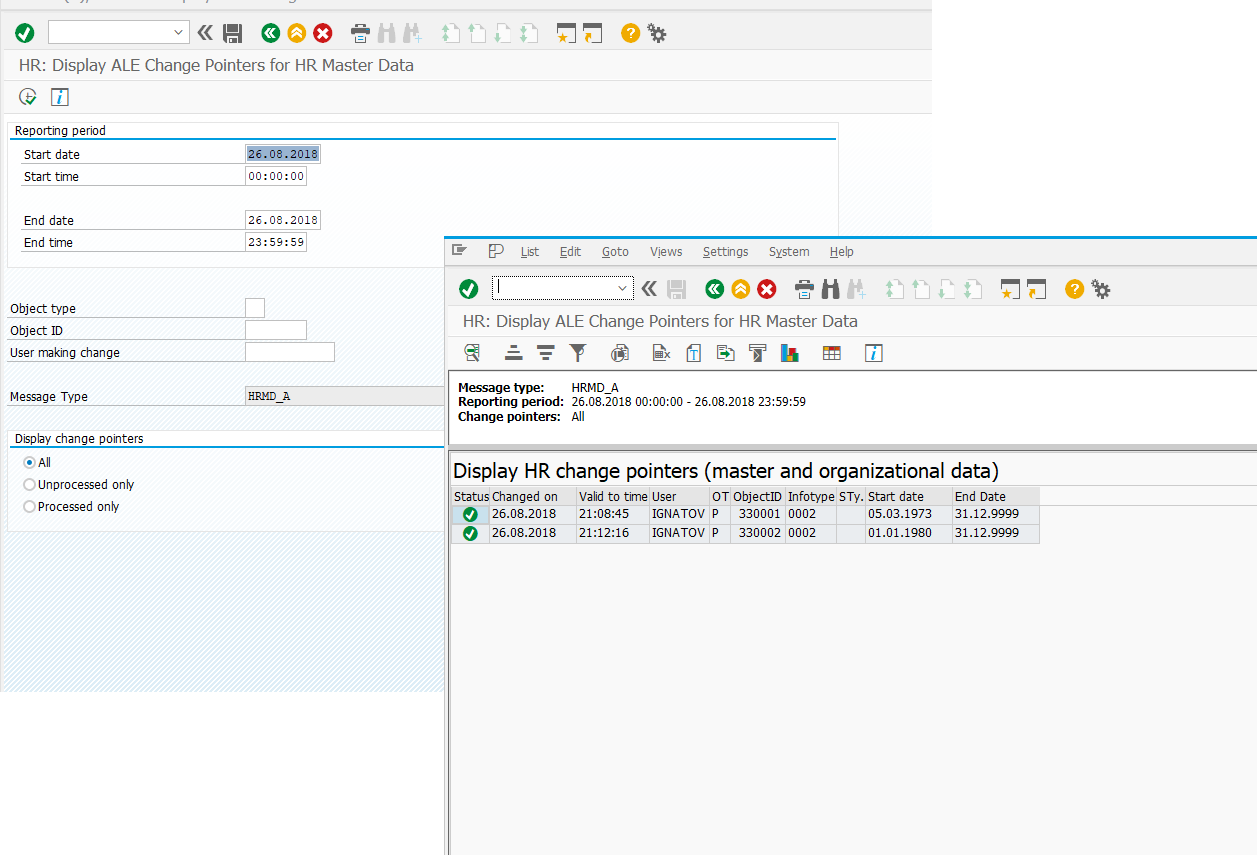Expand the command field dropdown in results window
Screen dimensions: 1257x855
coord(622,289)
